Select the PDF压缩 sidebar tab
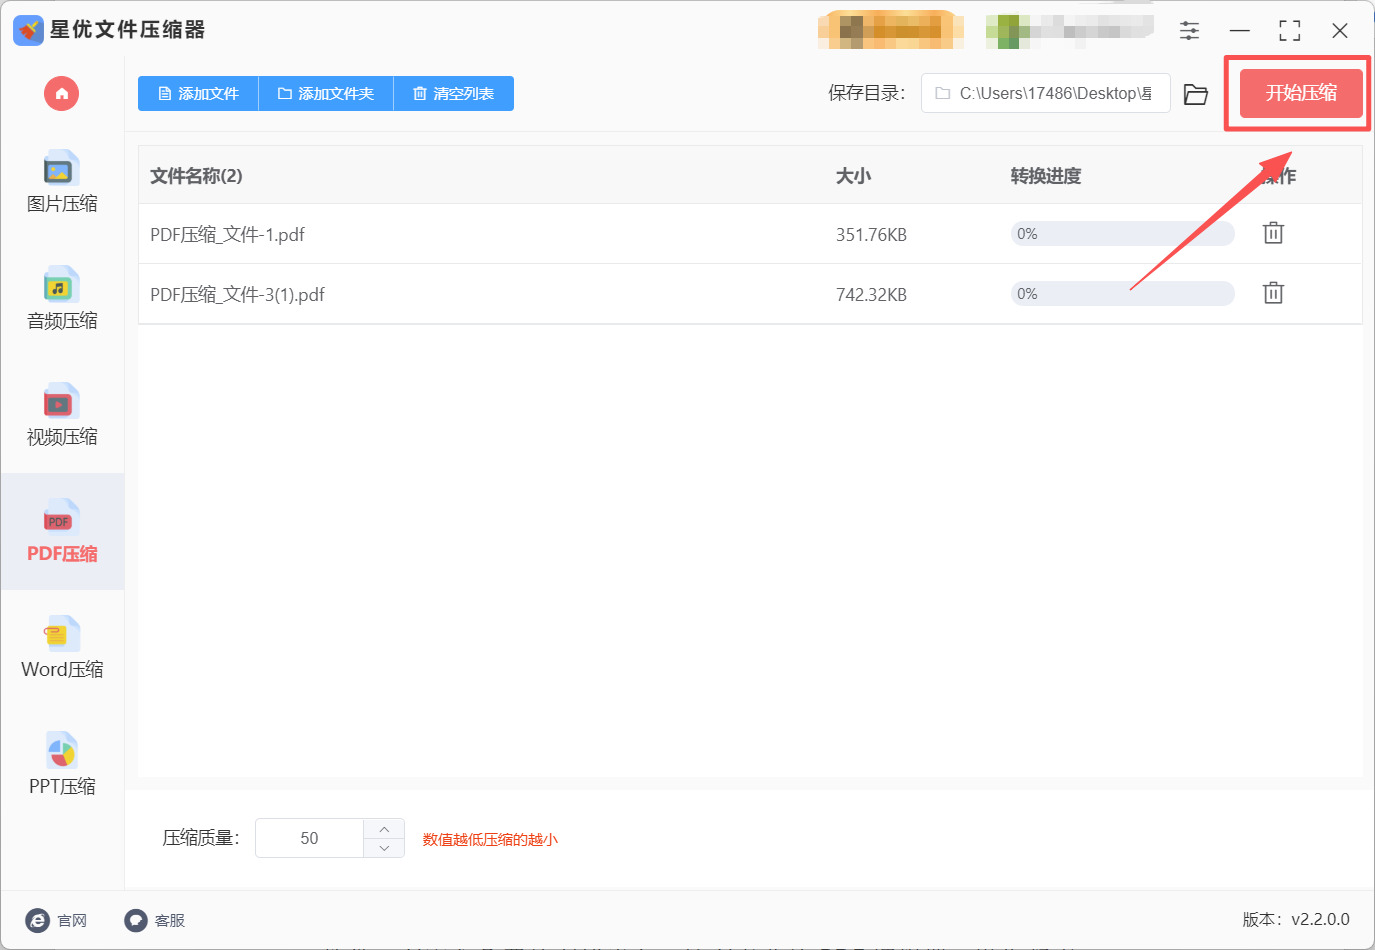Viewport: 1375px width, 950px height. coord(62,531)
